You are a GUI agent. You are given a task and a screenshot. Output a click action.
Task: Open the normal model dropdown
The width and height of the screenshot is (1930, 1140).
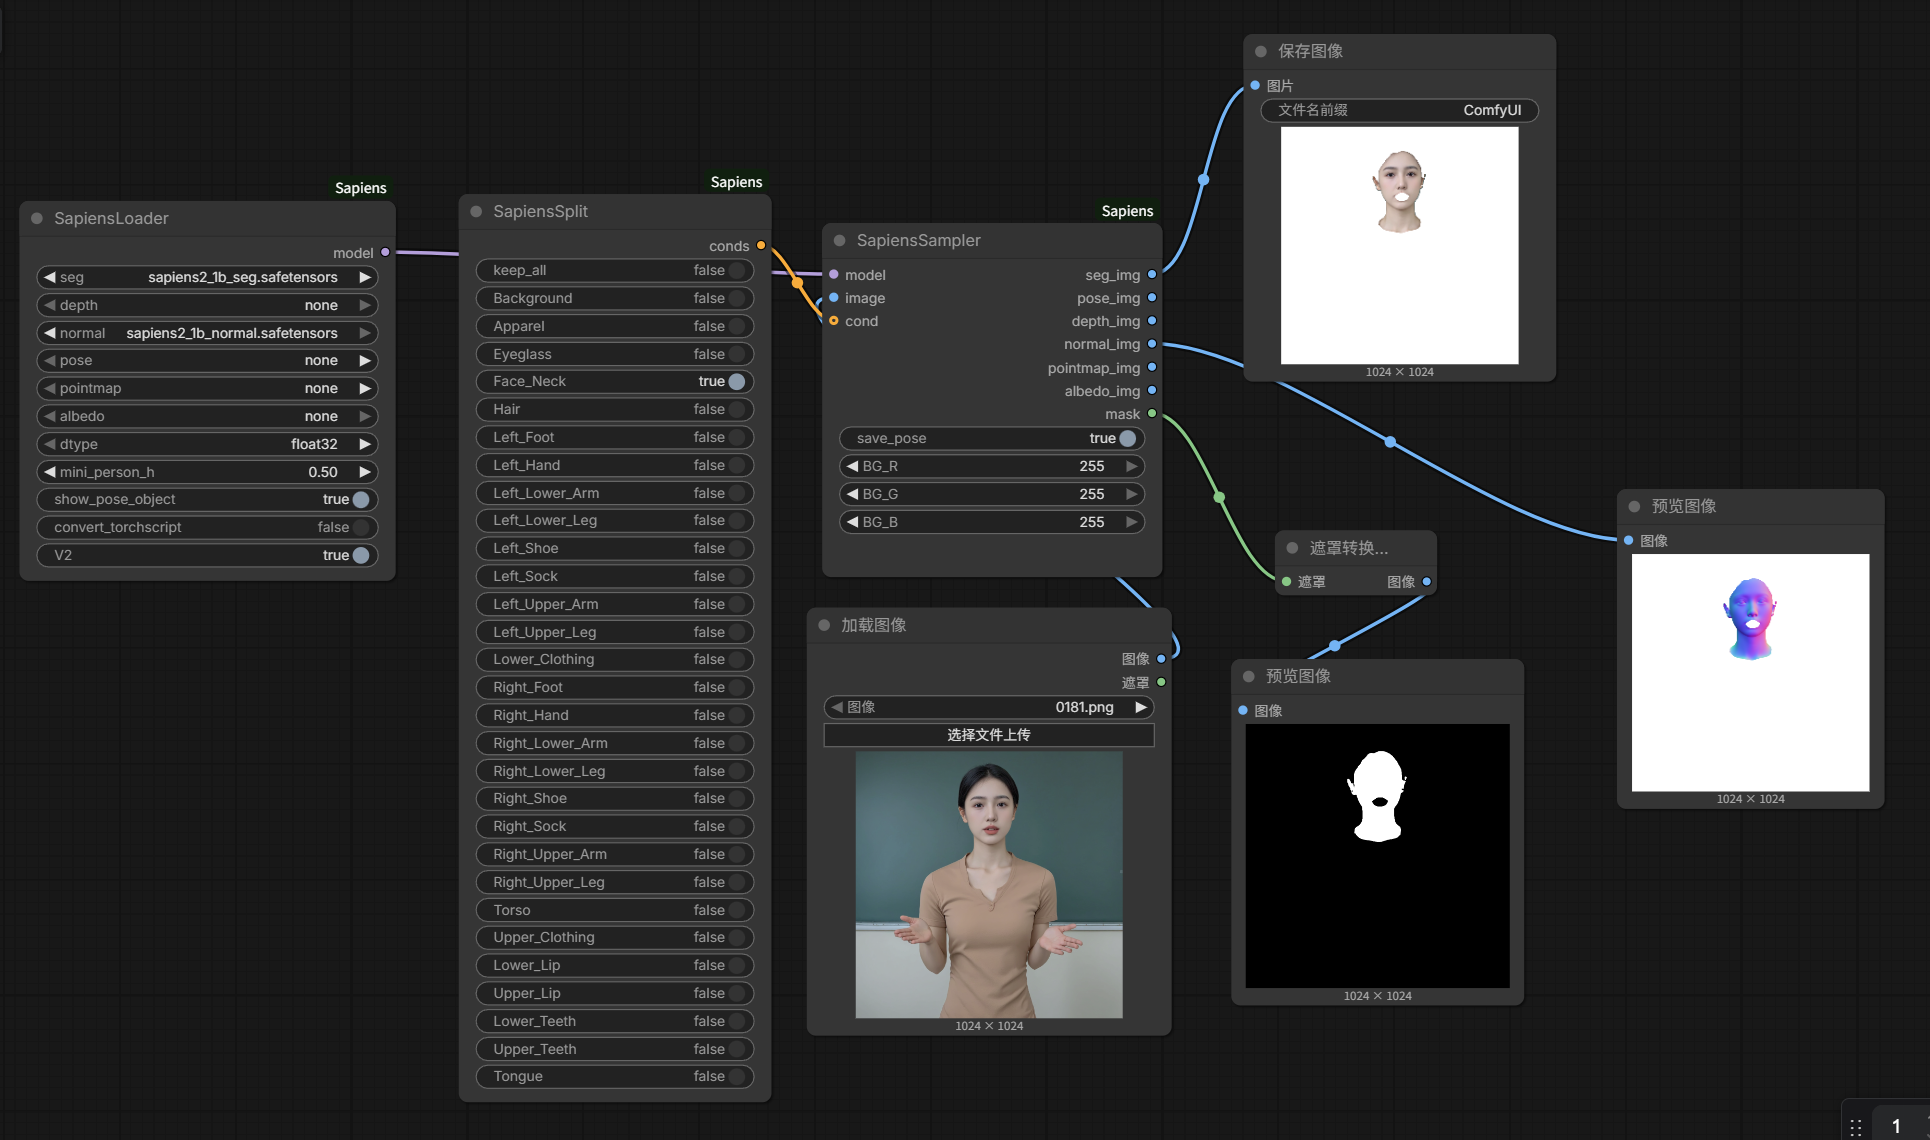click(207, 333)
